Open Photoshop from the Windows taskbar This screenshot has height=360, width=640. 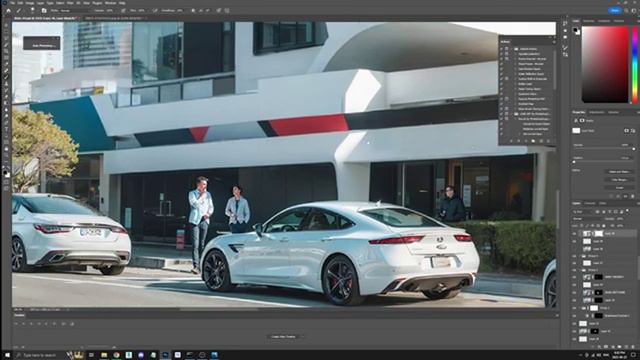tap(165, 355)
